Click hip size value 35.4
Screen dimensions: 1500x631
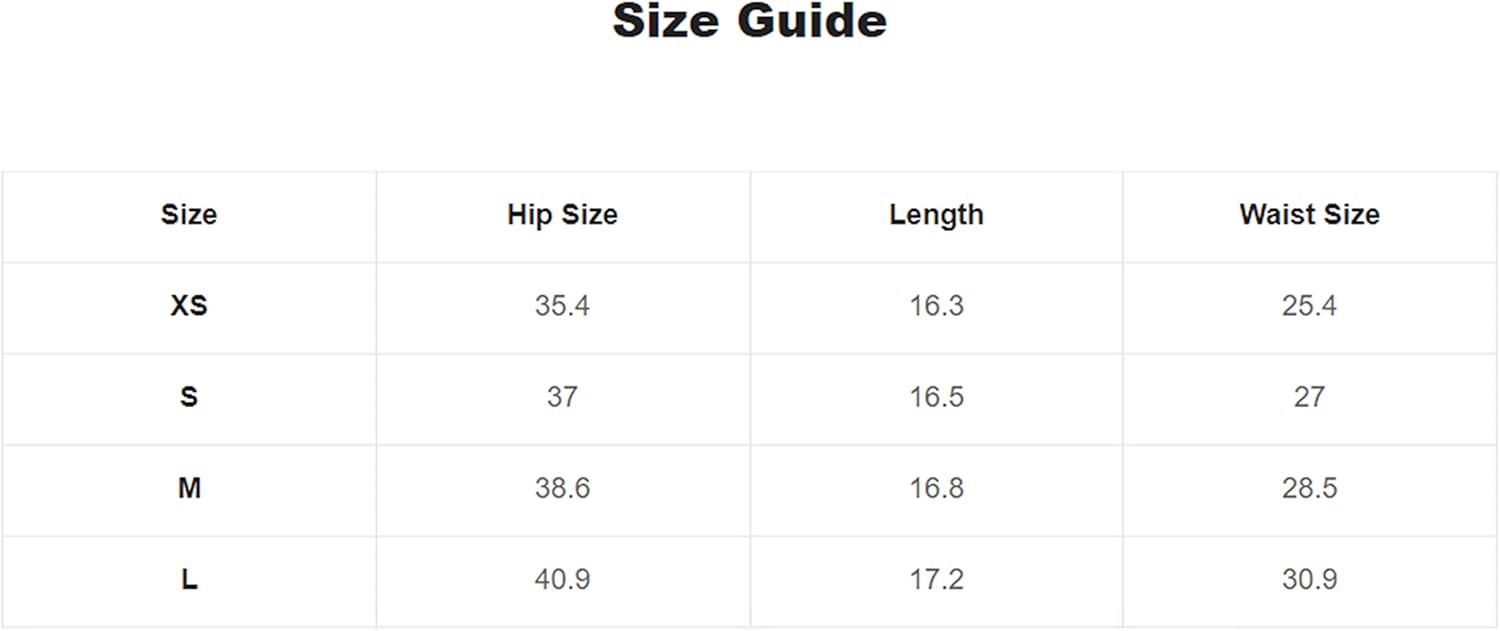pos(562,305)
